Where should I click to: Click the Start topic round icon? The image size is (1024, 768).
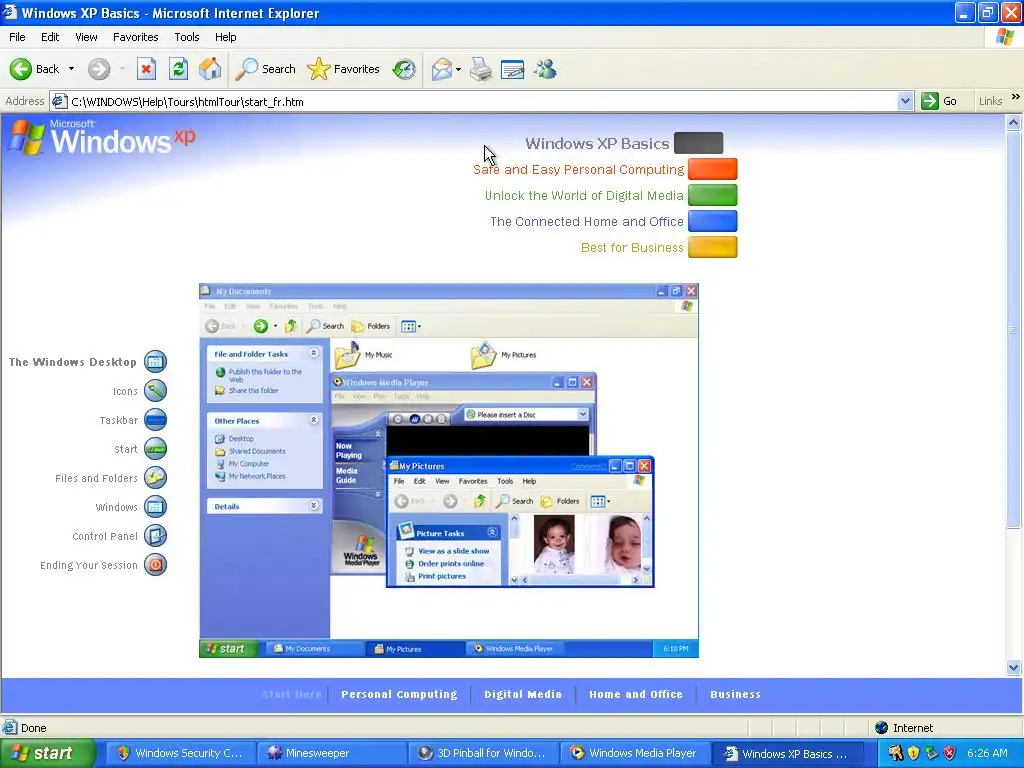coord(155,449)
